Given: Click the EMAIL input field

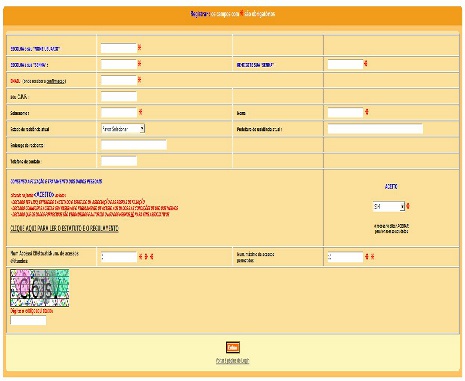Looking at the screenshot, I should [x=119, y=80].
